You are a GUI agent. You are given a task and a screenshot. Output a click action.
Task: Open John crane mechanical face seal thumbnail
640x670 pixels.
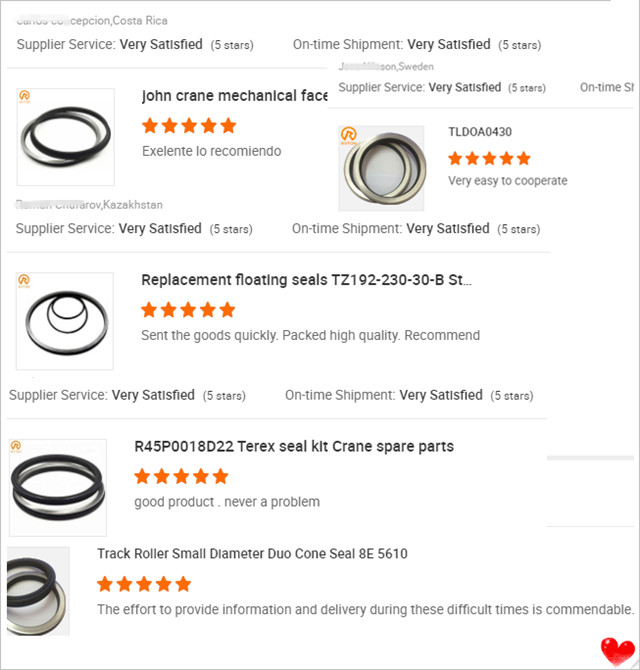click(66, 137)
